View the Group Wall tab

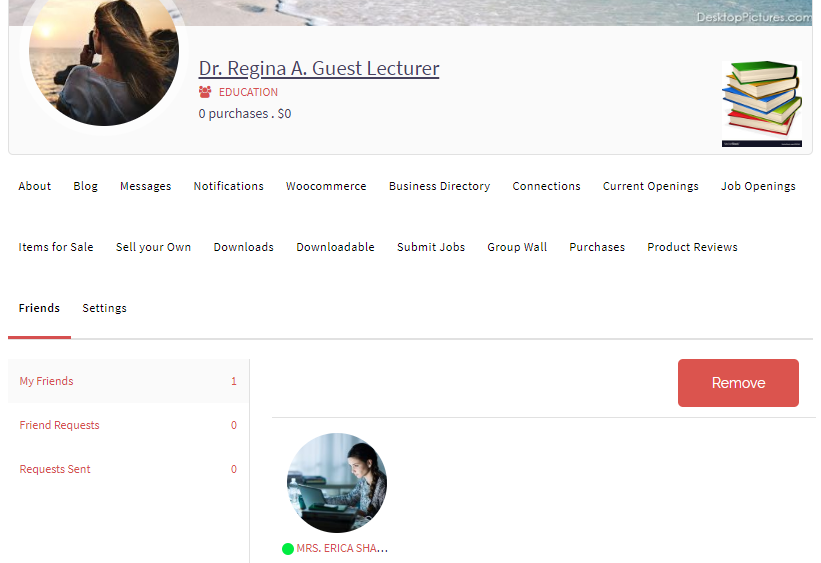point(517,247)
